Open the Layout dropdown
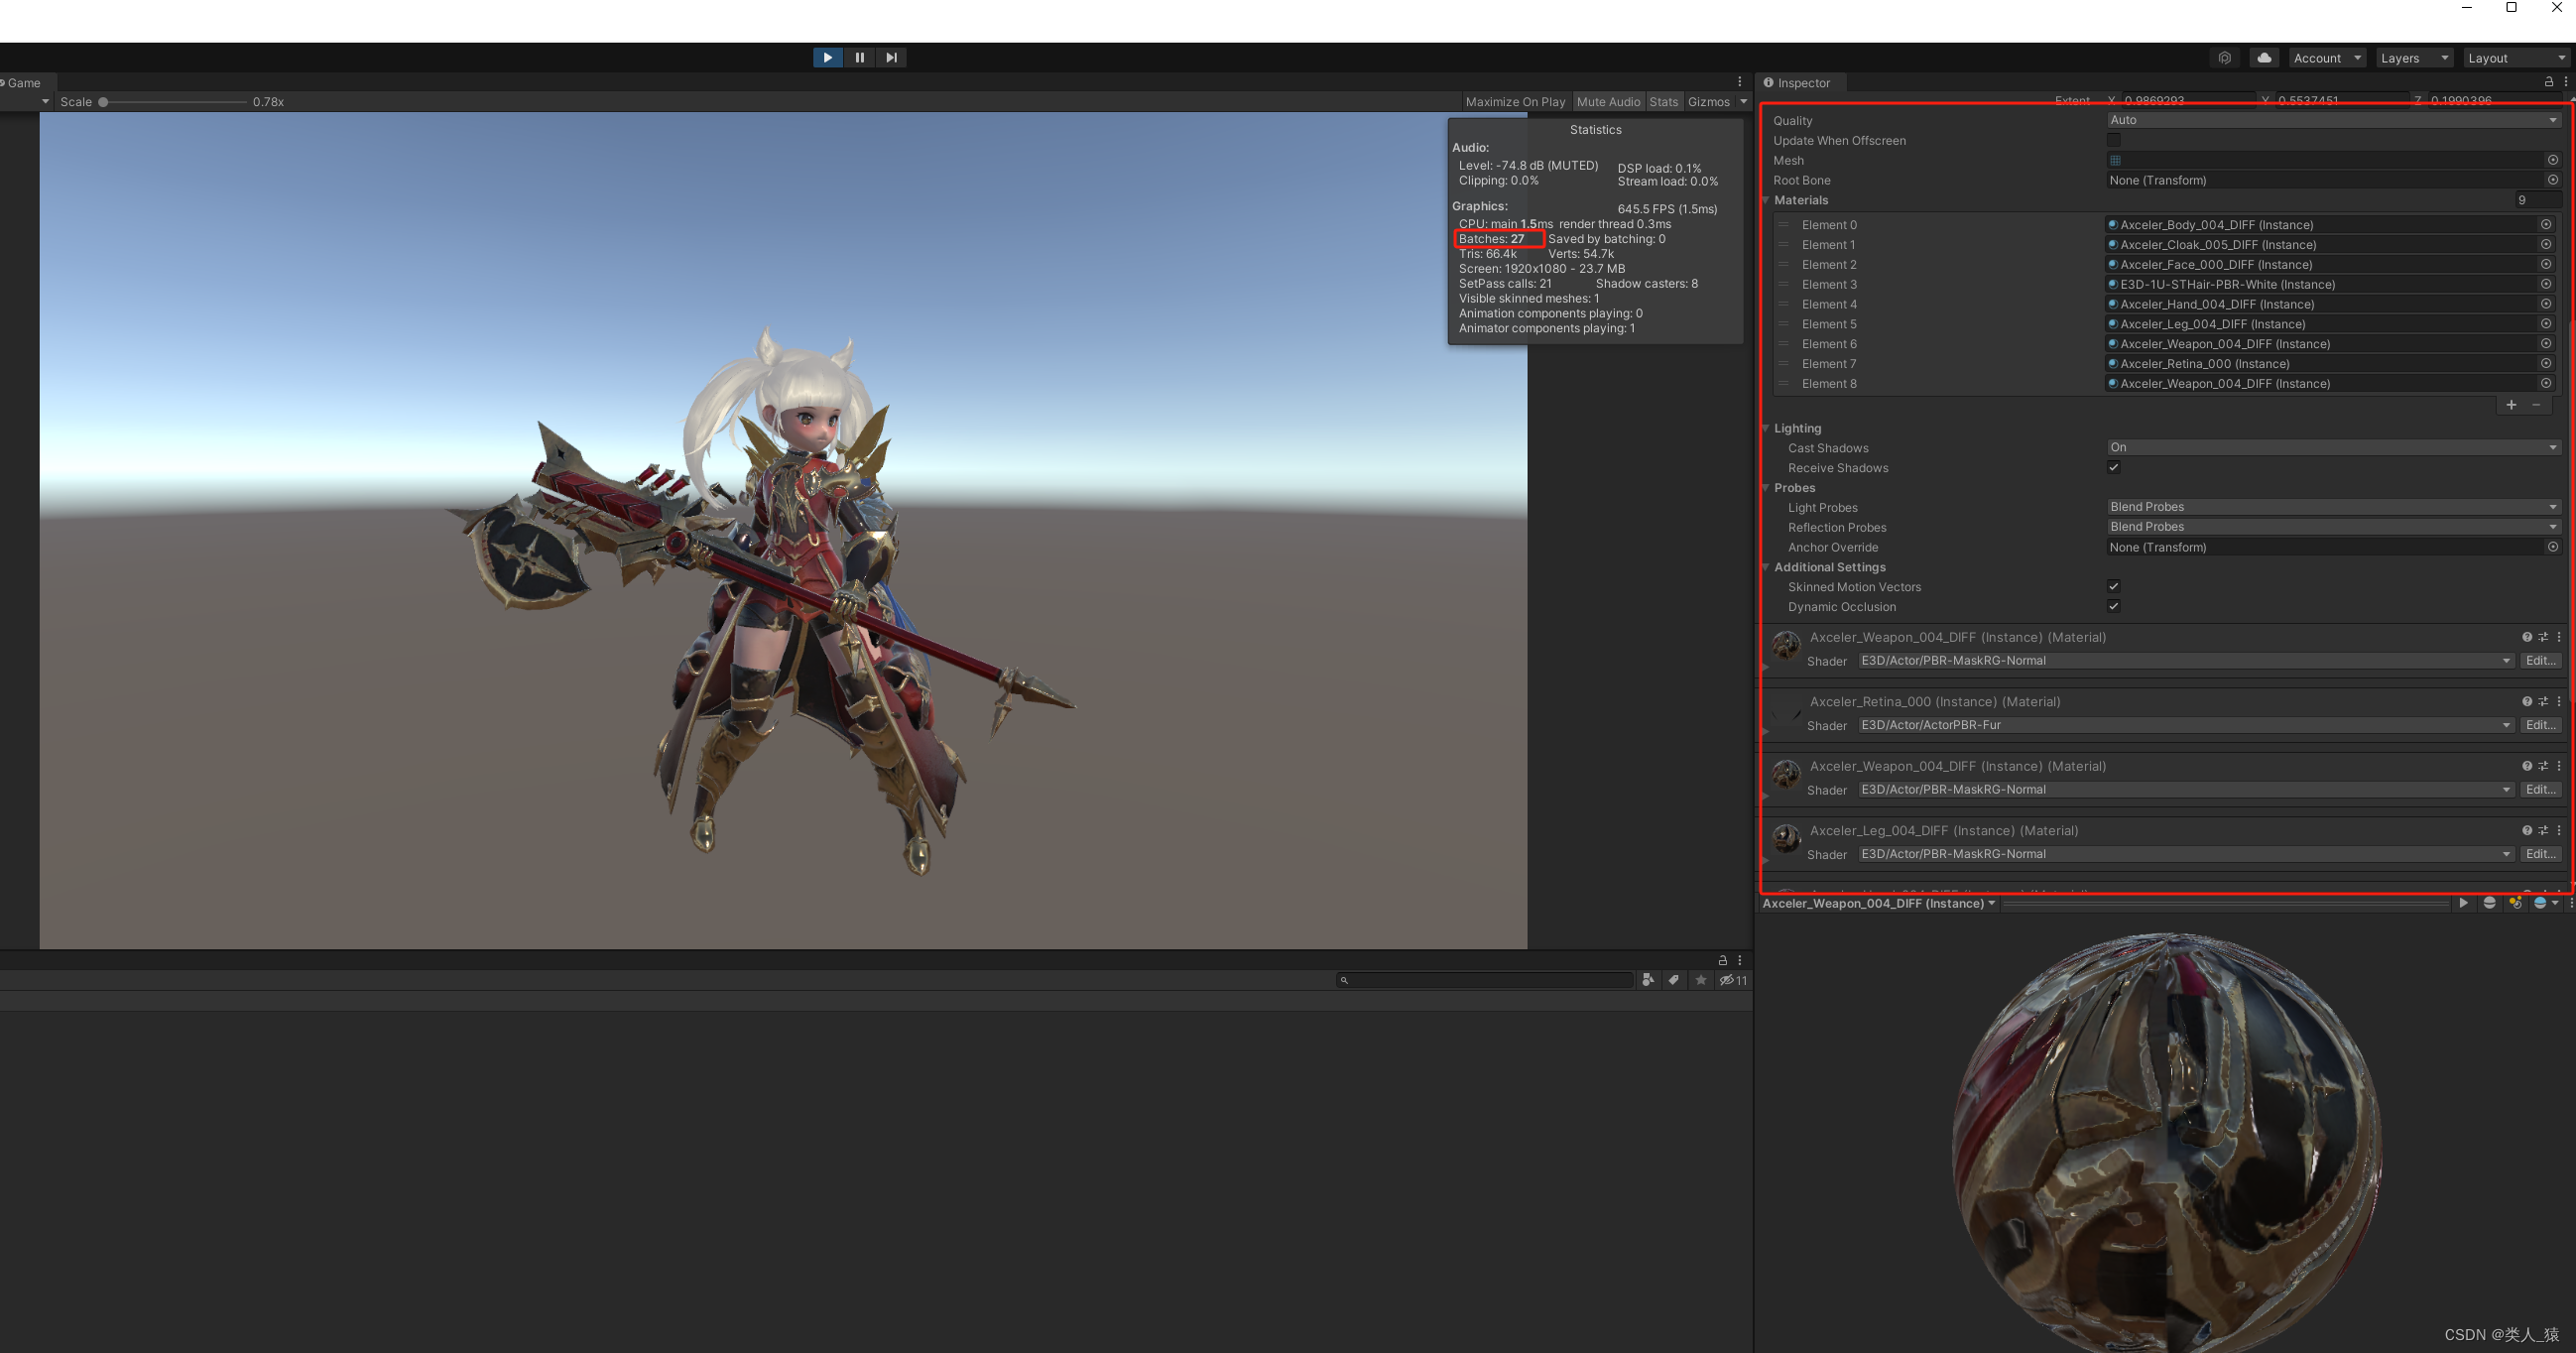 click(2516, 58)
